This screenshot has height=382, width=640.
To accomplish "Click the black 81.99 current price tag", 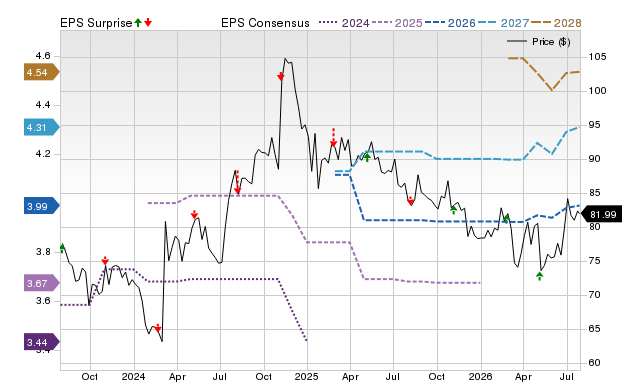I will pos(601,214).
